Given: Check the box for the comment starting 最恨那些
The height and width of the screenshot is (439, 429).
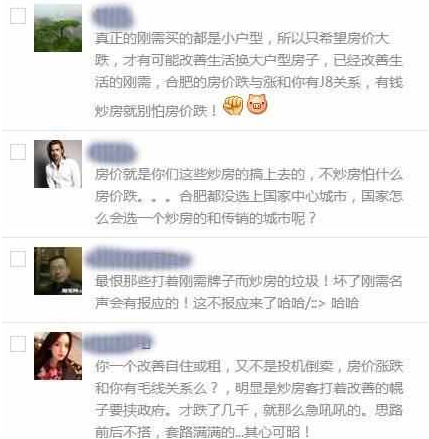Looking at the screenshot, I should point(18,259).
